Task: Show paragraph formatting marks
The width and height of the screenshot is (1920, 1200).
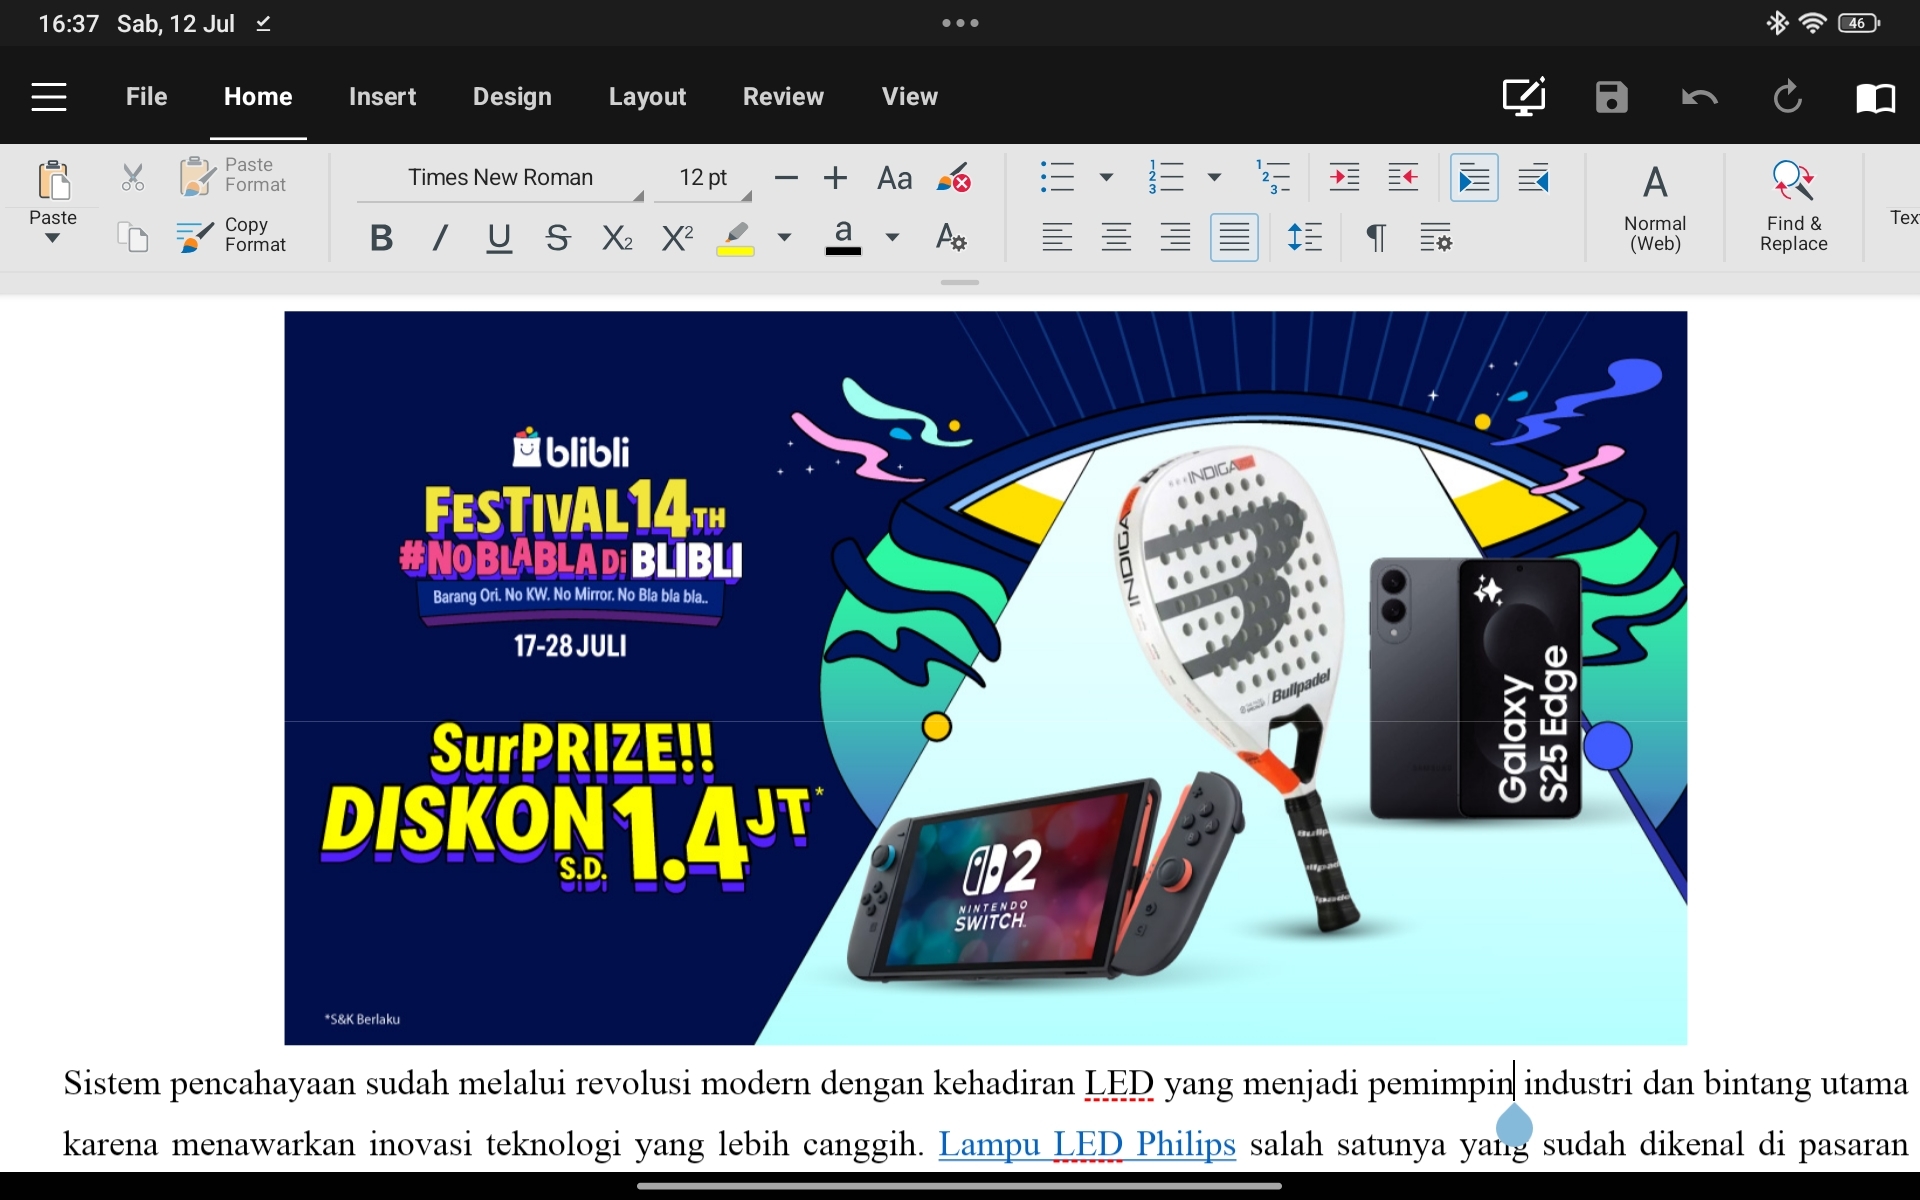Action: pyautogui.click(x=1376, y=238)
